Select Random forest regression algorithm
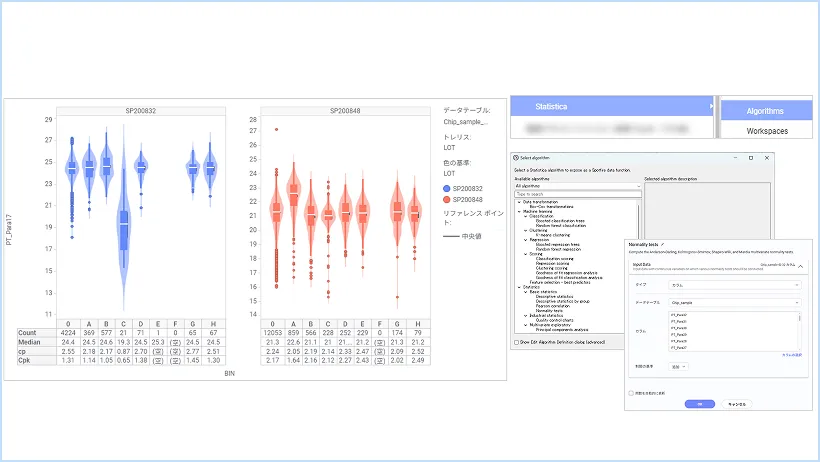Viewport: 820px width, 462px height. coord(558,249)
